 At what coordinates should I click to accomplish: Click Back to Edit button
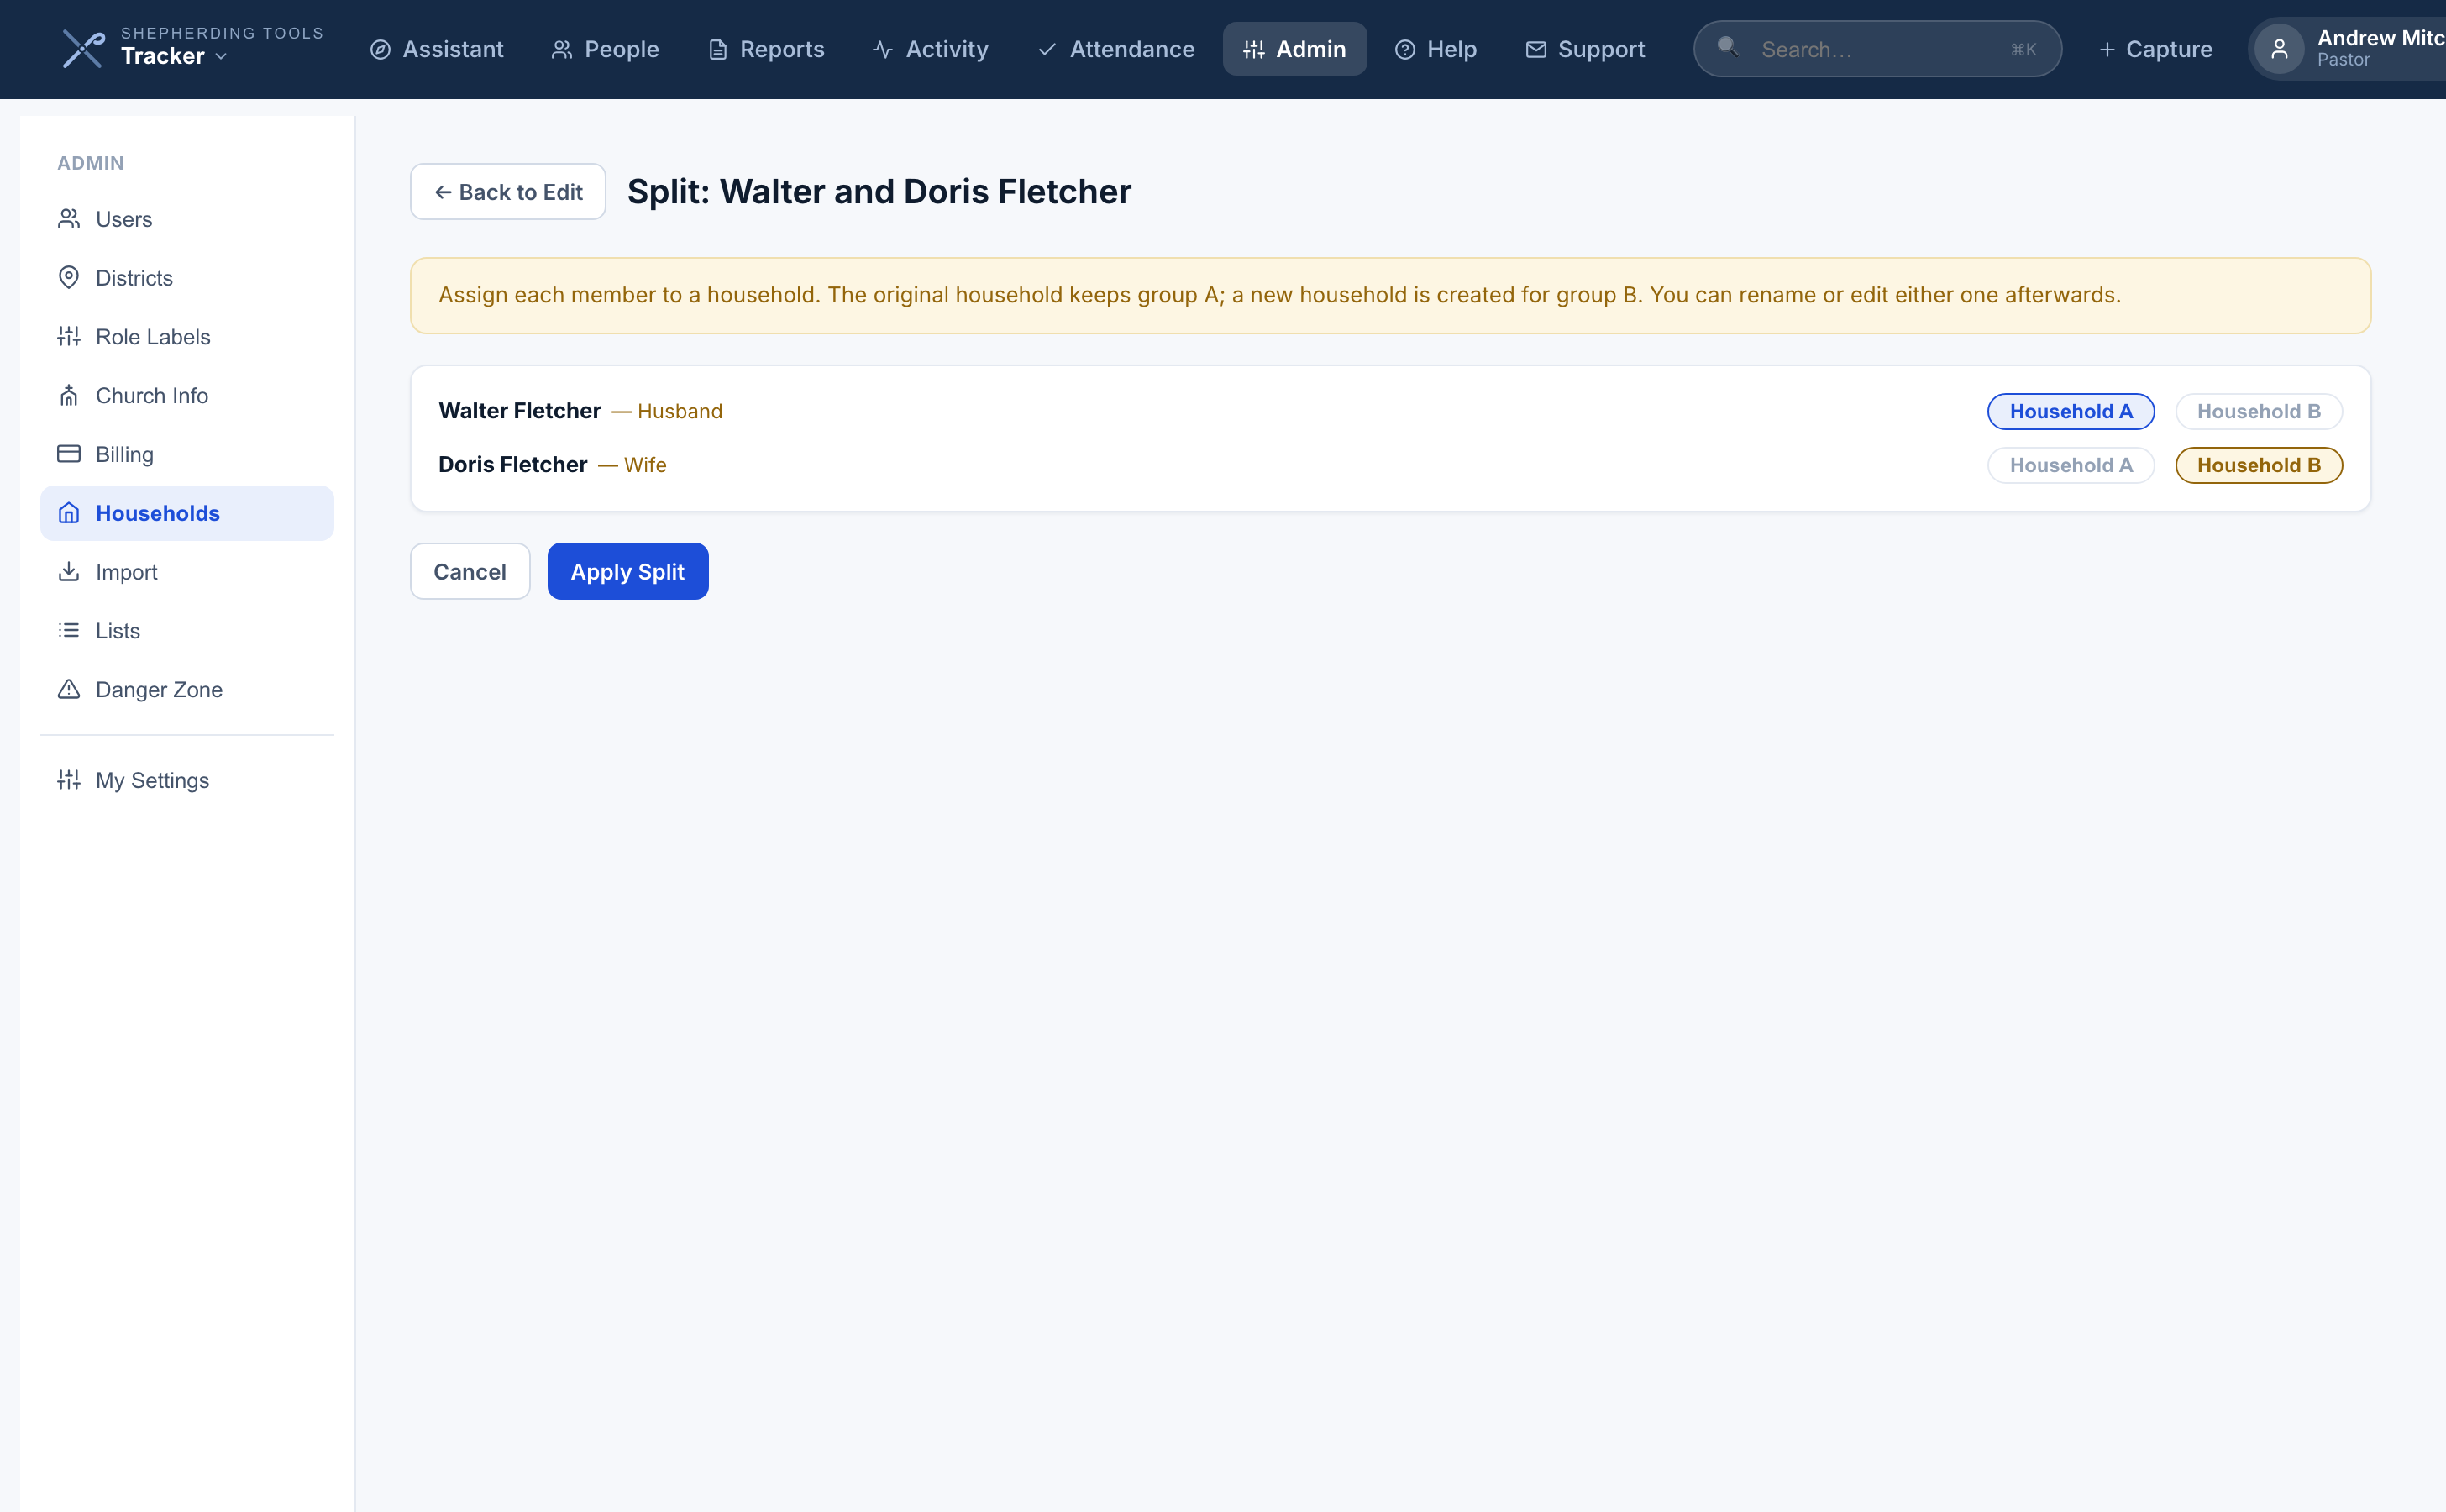click(508, 192)
